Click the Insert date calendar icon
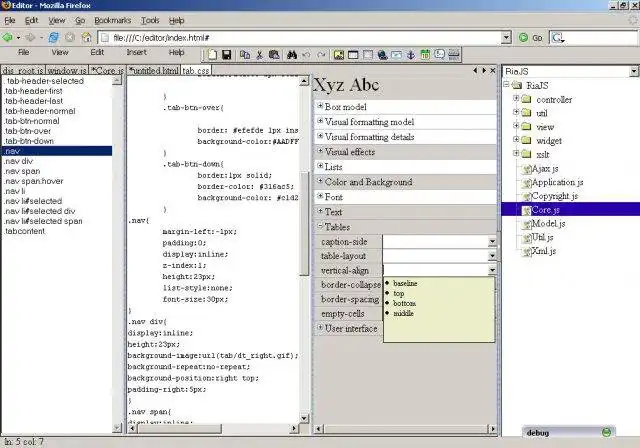Image resolution: width=640 pixels, height=448 pixels. 425,54
